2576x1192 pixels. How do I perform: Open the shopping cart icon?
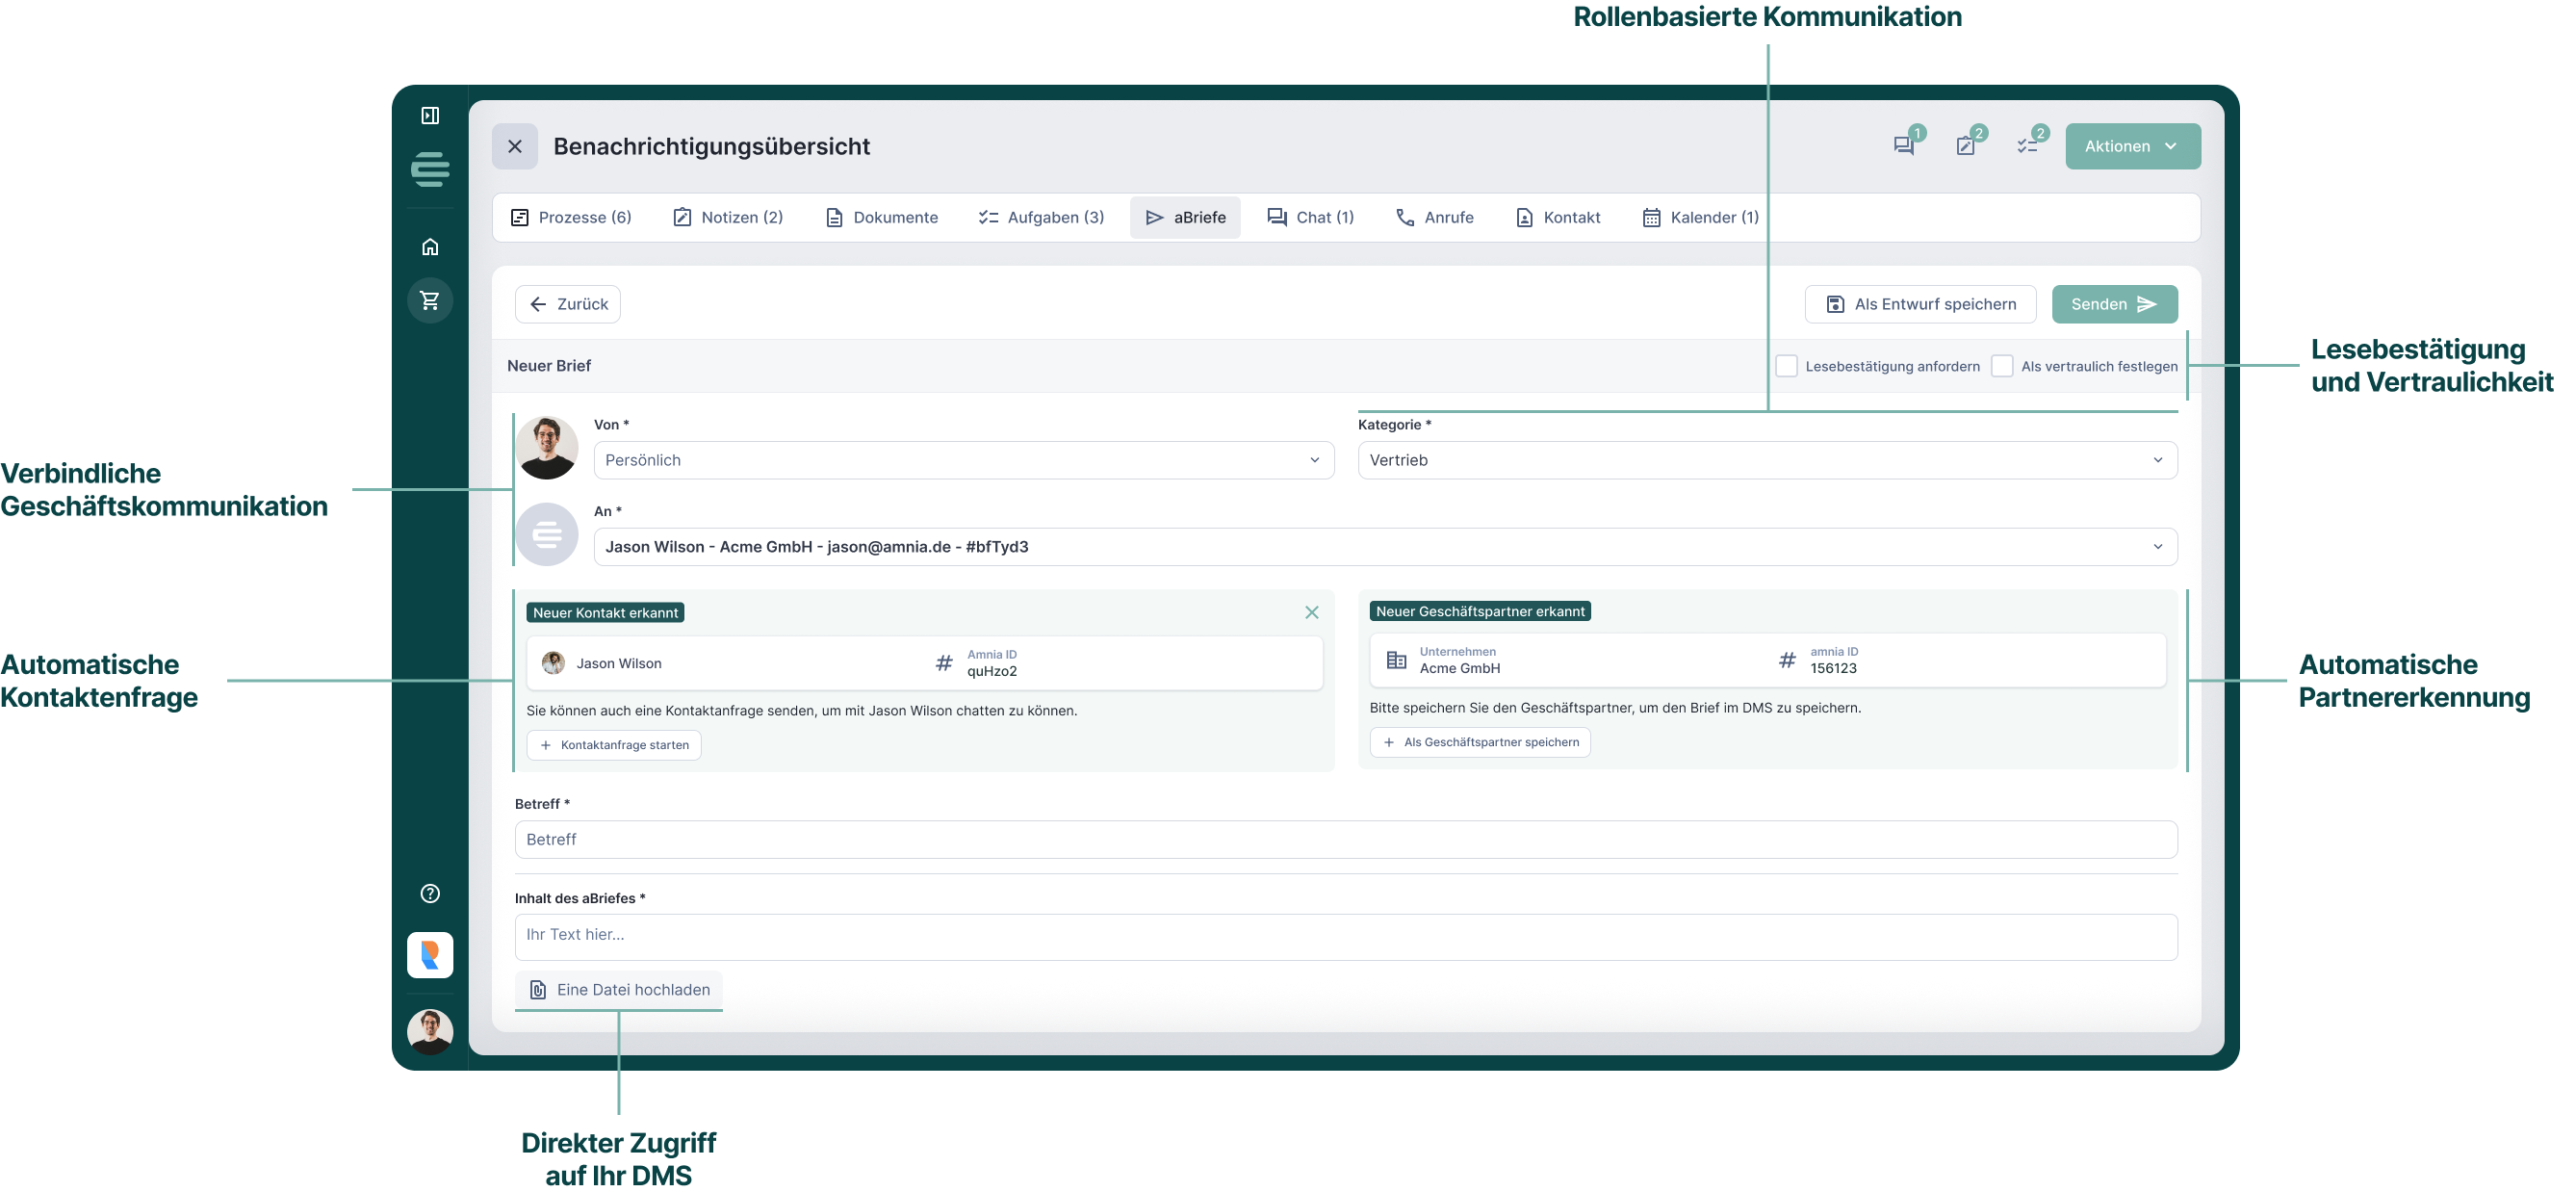pos(430,300)
